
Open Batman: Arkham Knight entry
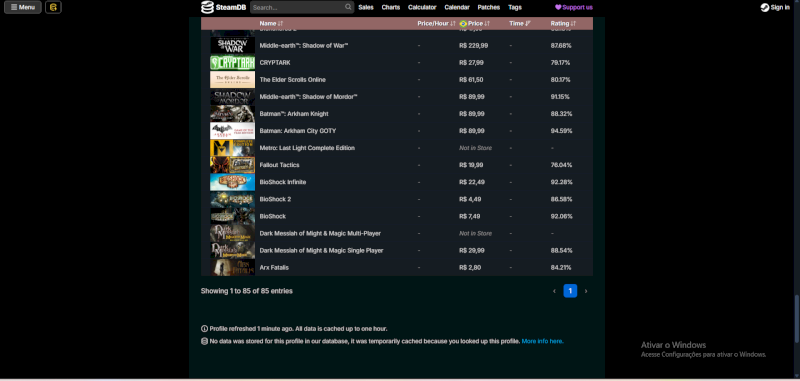[294, 114]
